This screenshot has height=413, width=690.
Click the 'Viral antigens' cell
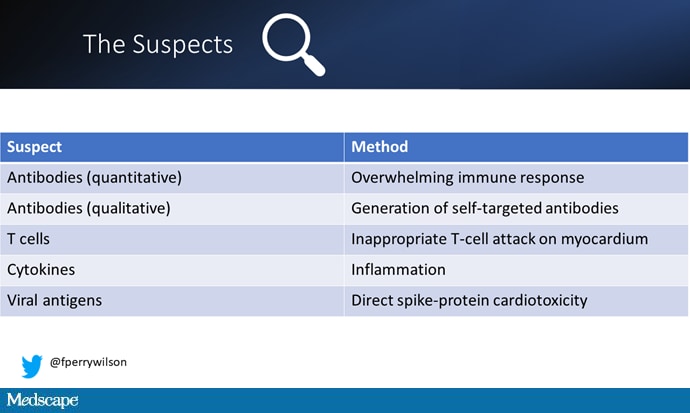click(x=54, y=300)
